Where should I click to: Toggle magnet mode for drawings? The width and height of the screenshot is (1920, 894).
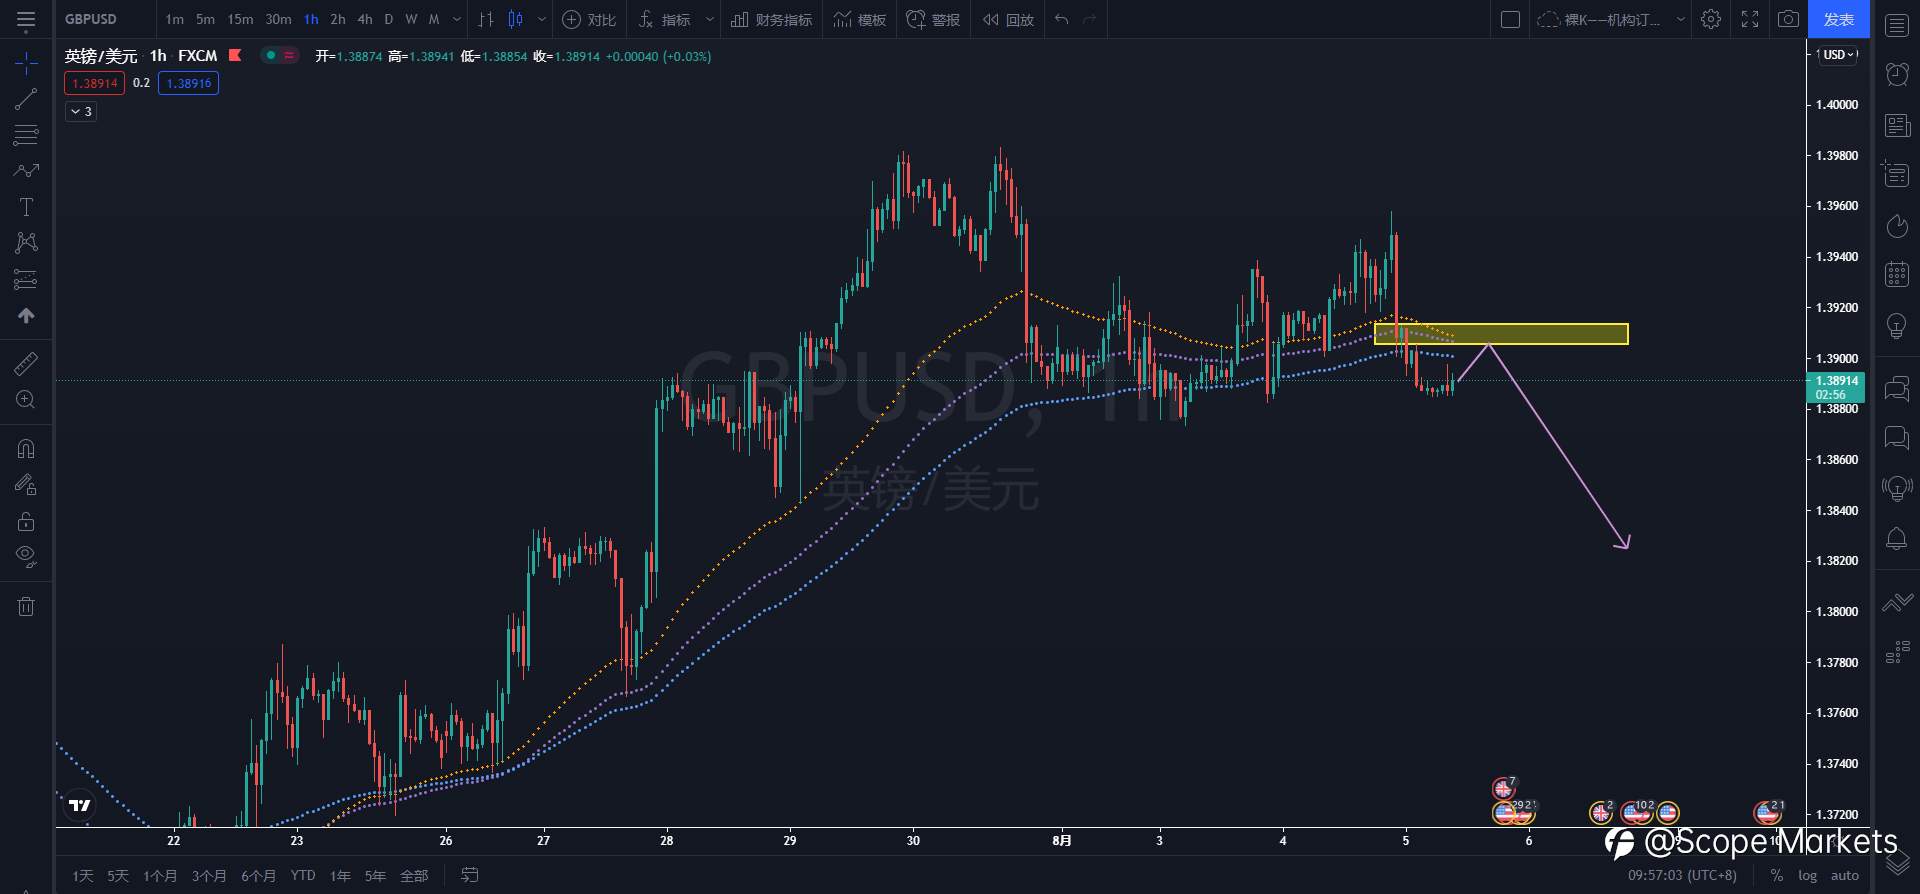pos(26,448)
